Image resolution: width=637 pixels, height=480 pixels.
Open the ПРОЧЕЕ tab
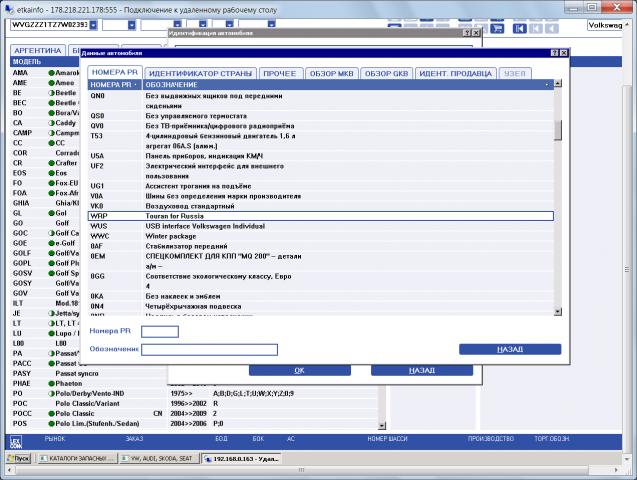[x=280, y=74]
